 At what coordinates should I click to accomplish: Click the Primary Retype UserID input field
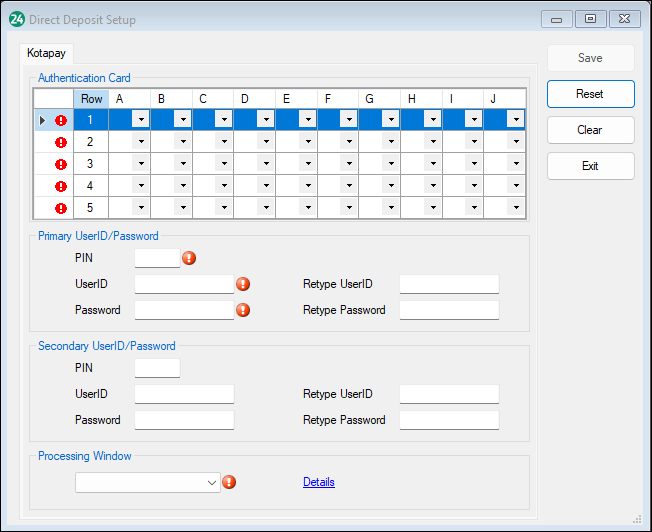pos(449,284)
